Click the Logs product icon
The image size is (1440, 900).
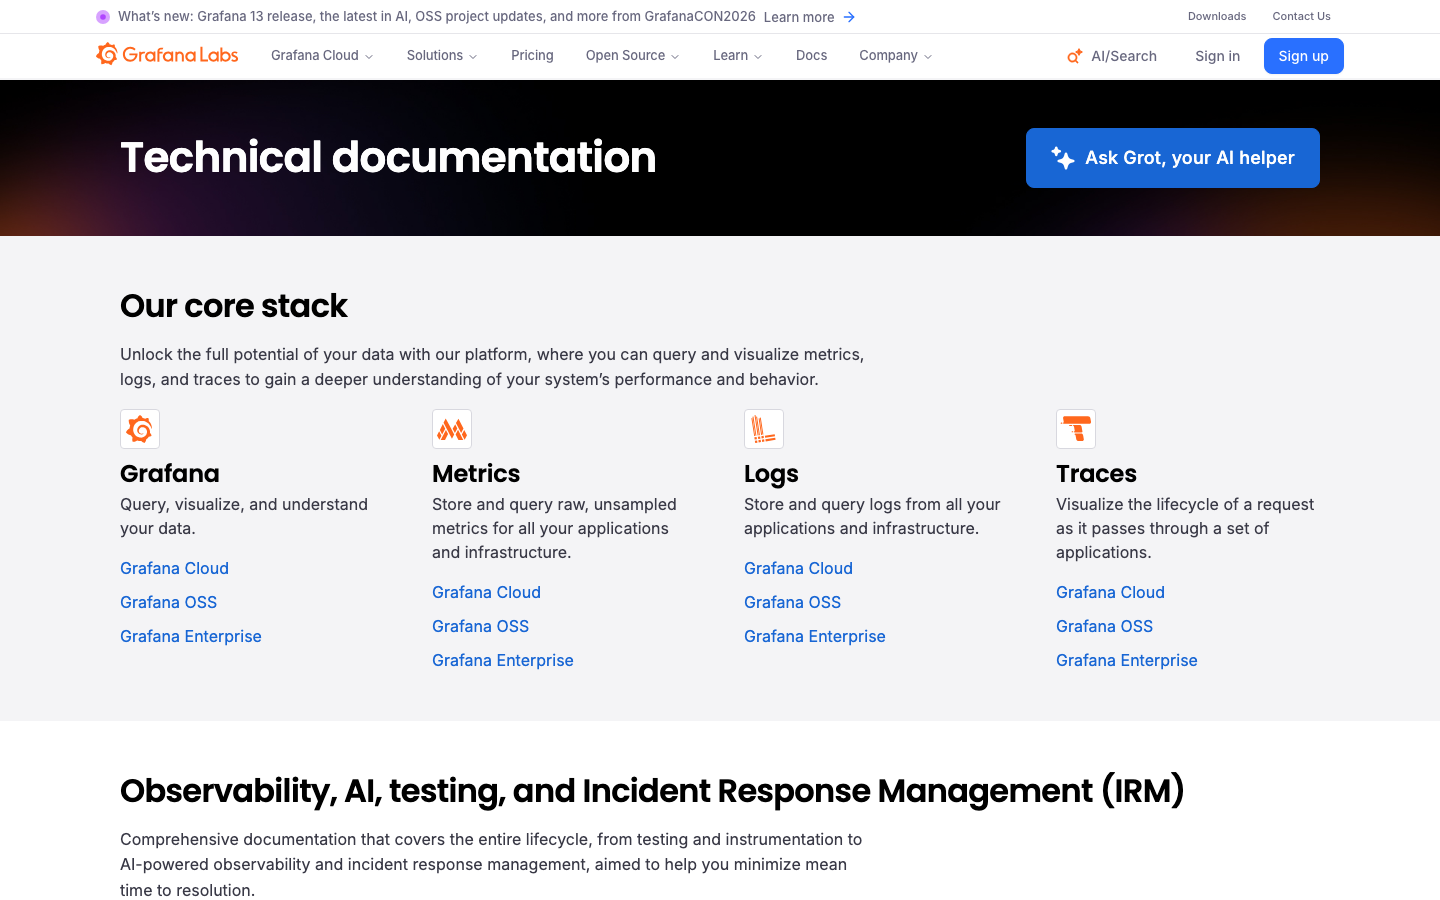(764, 429)
